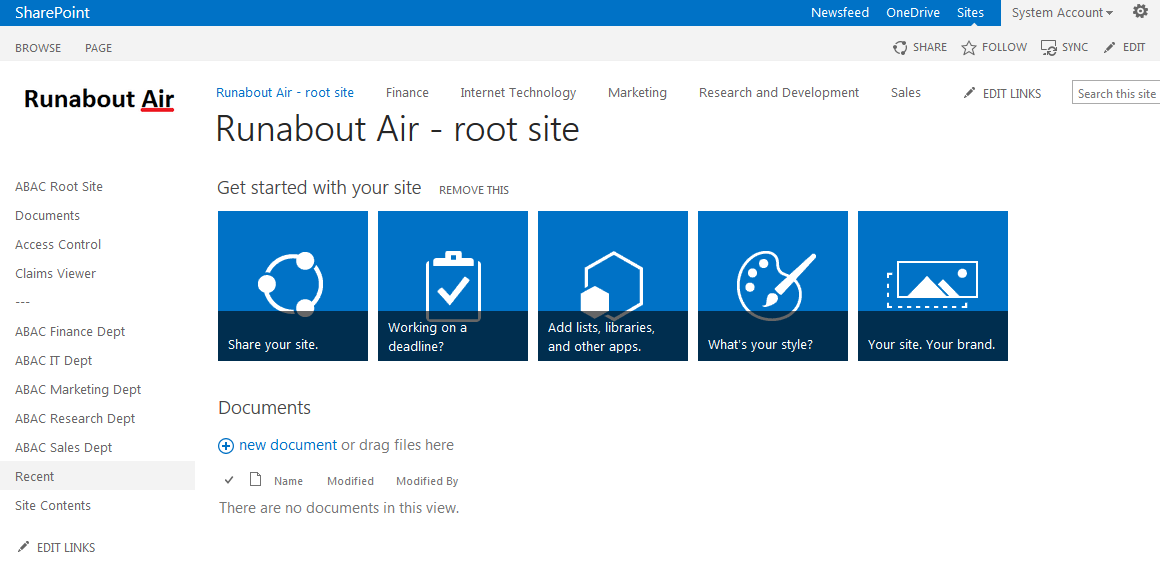Click the plus icon for new document
Viewport: 1160px width, 577px height.
pos(226,446)
